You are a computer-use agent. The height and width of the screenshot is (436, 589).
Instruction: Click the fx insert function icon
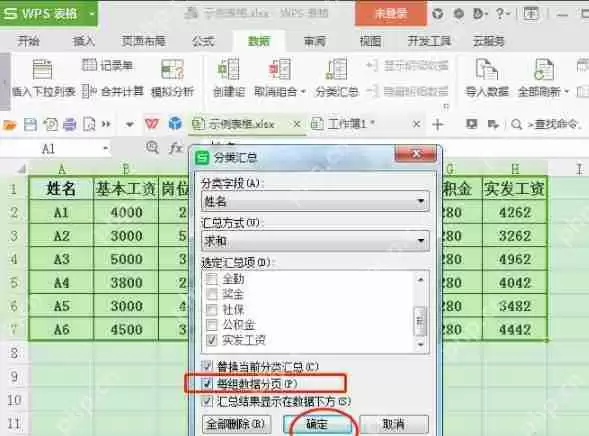[x=176, y=148]
